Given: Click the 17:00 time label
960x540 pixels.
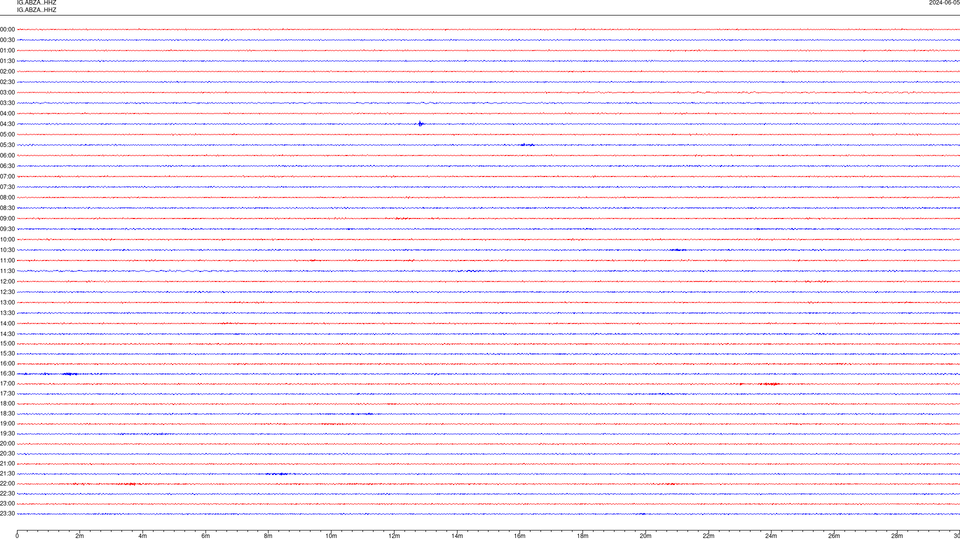Looking at the screenshot, I should [x=7, y=384].
